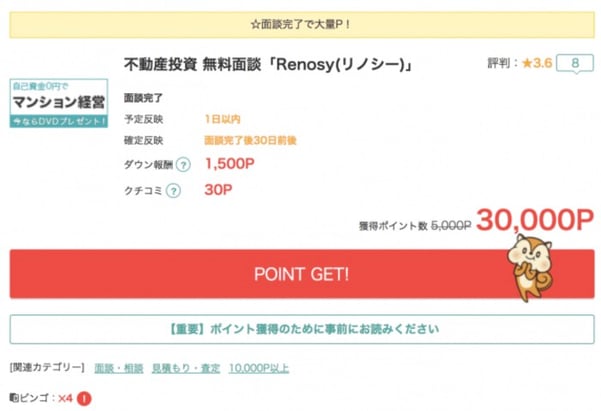Click the マンション経営 banner thumbnail
The image size is (601, 411).
coord(59,104)
